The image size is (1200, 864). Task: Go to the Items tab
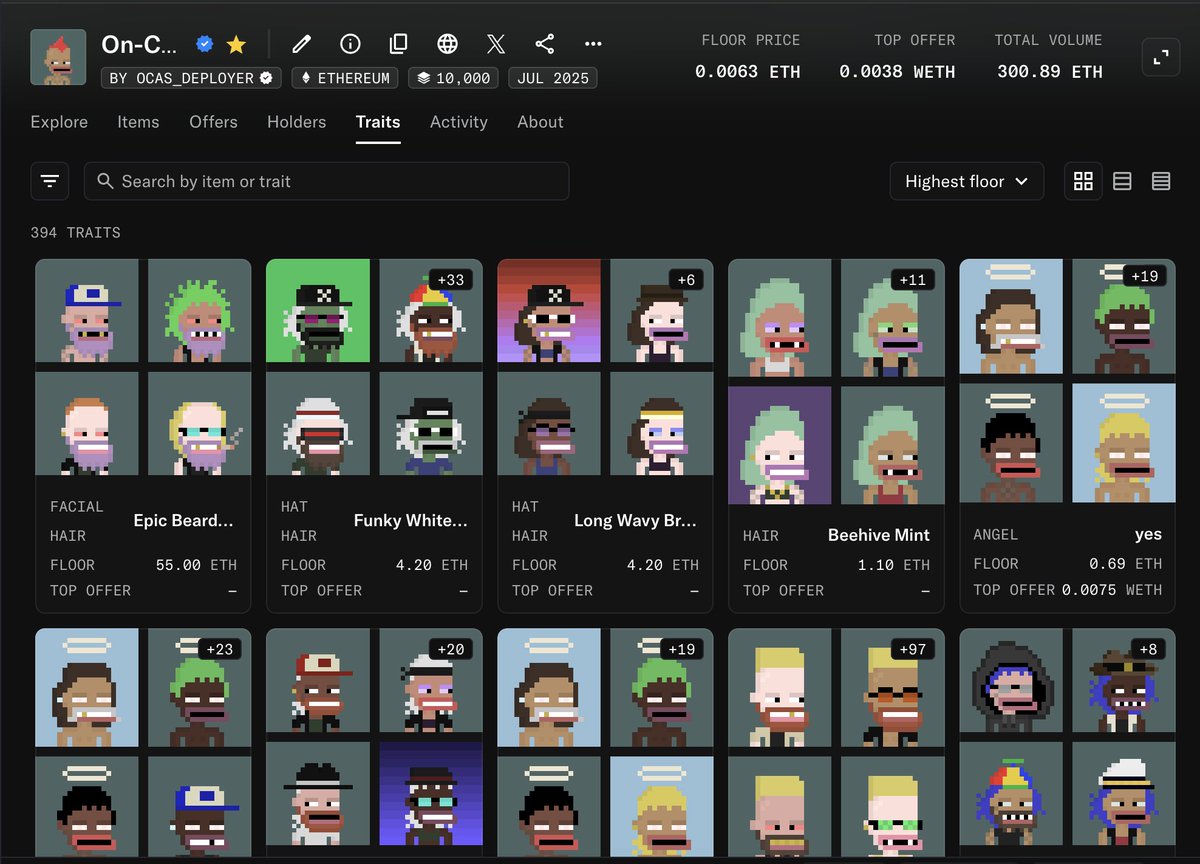(x=138, y=122)
